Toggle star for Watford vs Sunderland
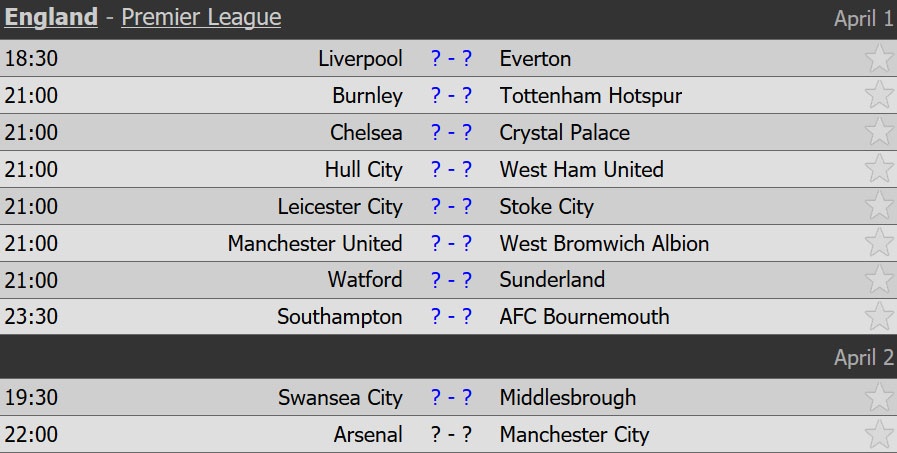Screen dimensions: 897x453 point(879,280)
